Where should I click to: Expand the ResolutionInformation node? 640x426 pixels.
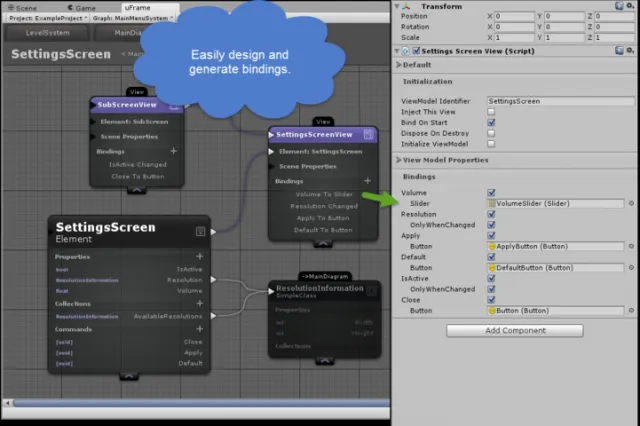[324, 361]
